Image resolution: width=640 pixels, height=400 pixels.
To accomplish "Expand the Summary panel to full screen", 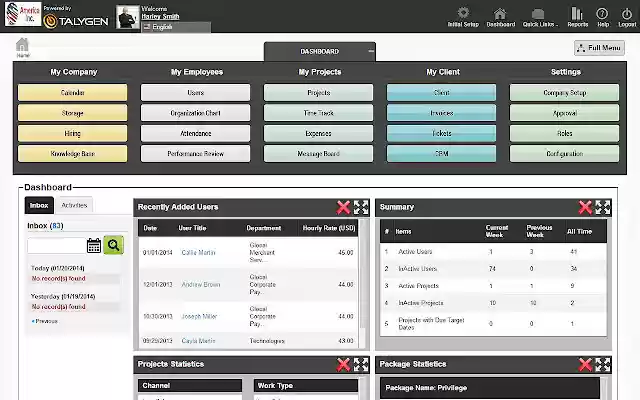I will pyautogui.click(x=602, y=207).
